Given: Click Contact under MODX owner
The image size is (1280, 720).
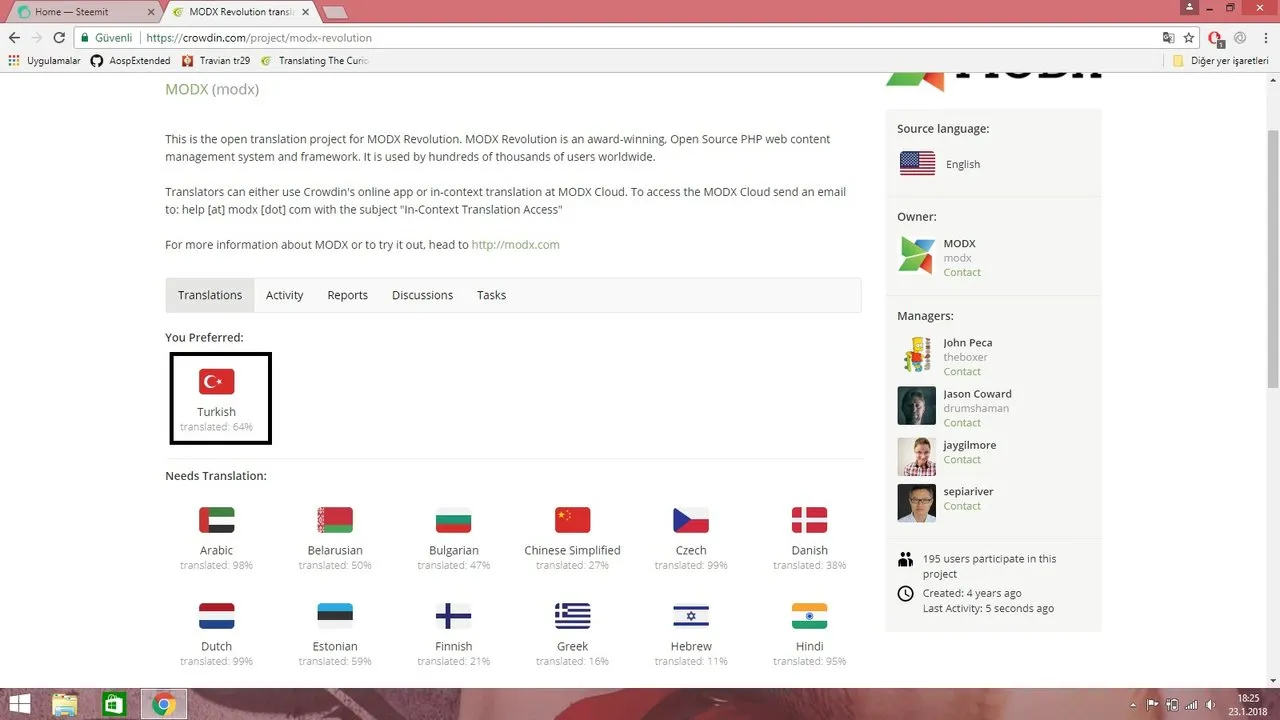Looking at the screenshot, I should (962, 272).
